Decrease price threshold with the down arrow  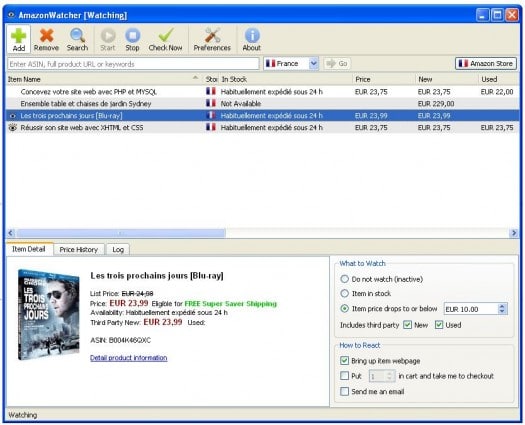[502, 312]
